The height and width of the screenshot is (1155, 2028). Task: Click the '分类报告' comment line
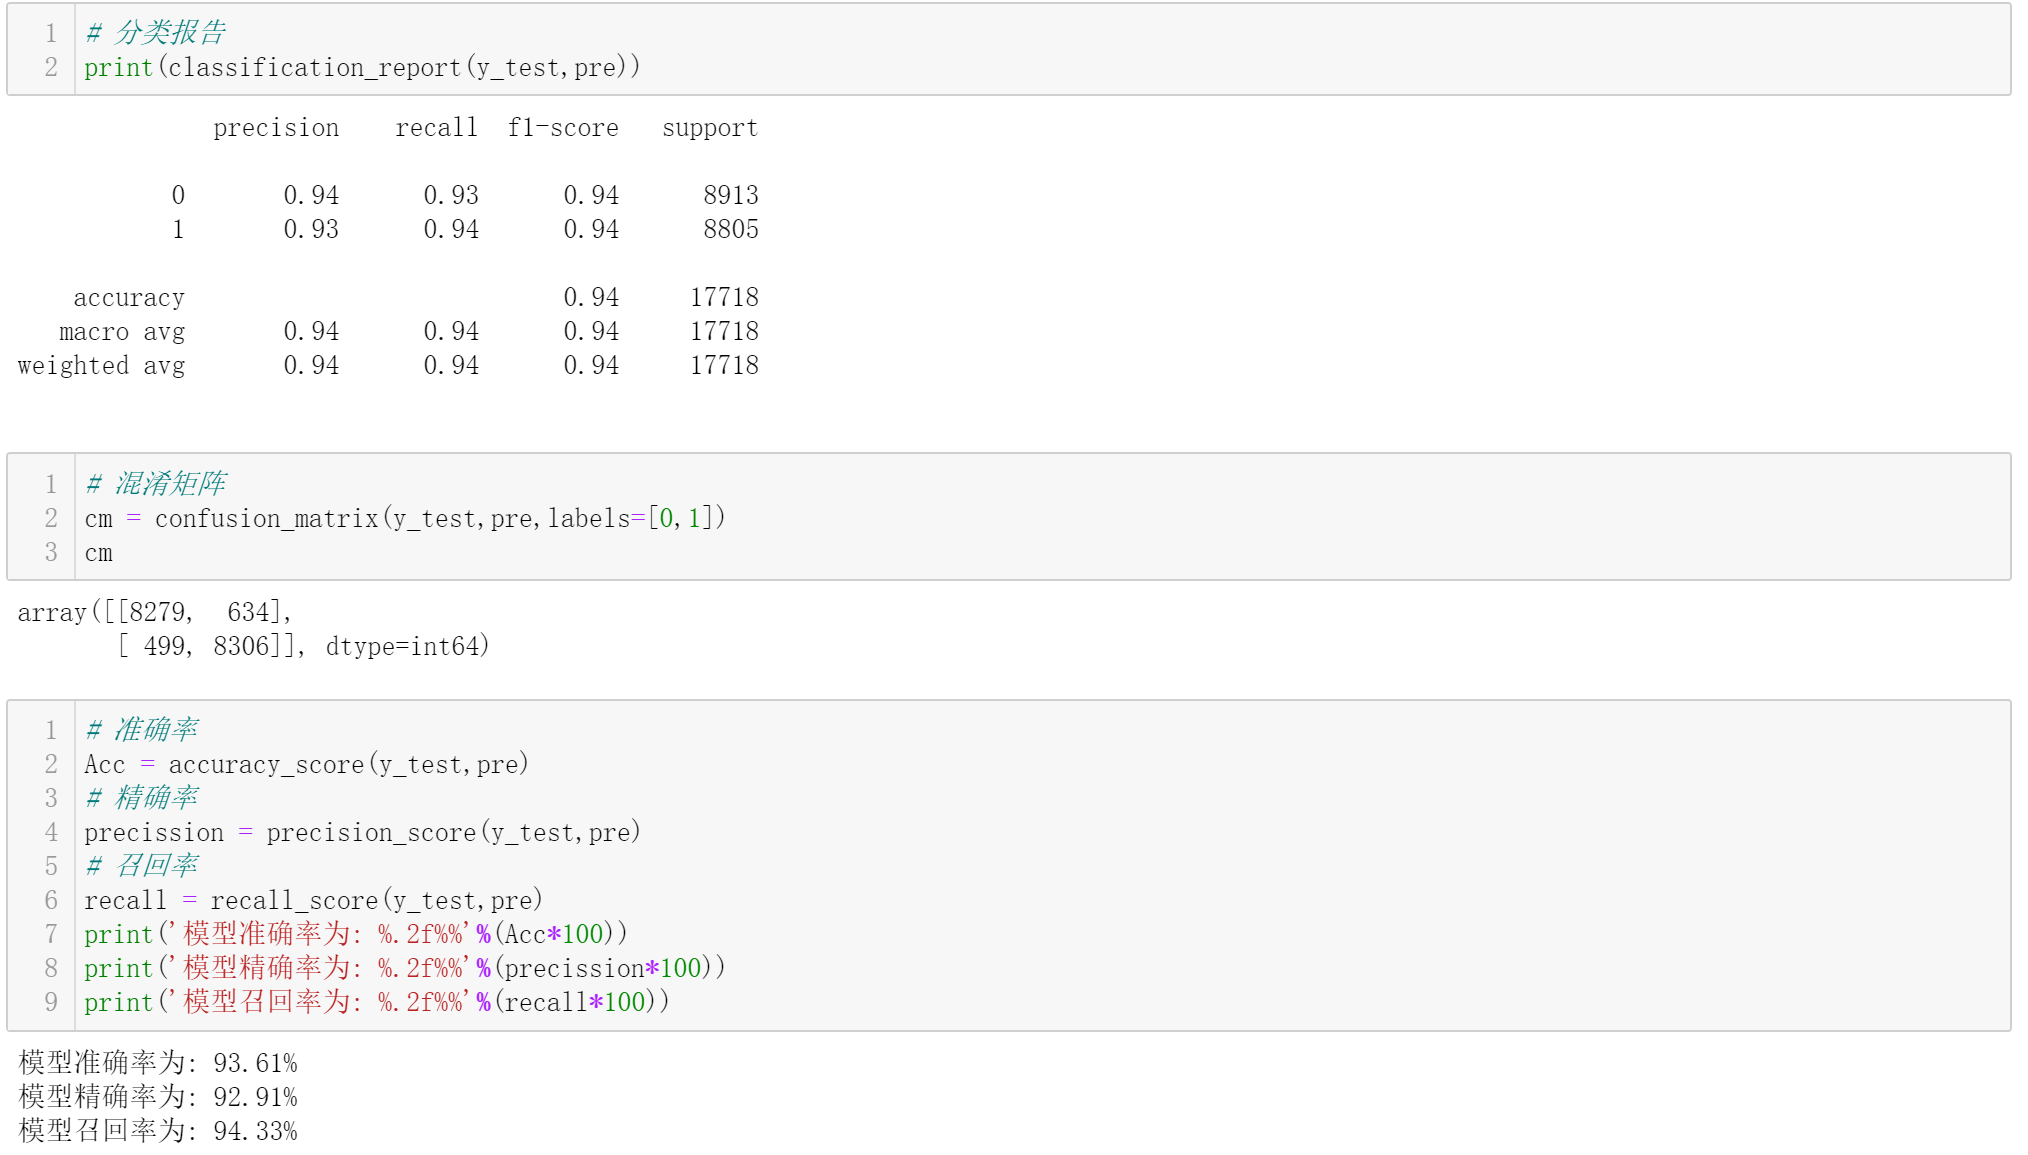(155, 33)
